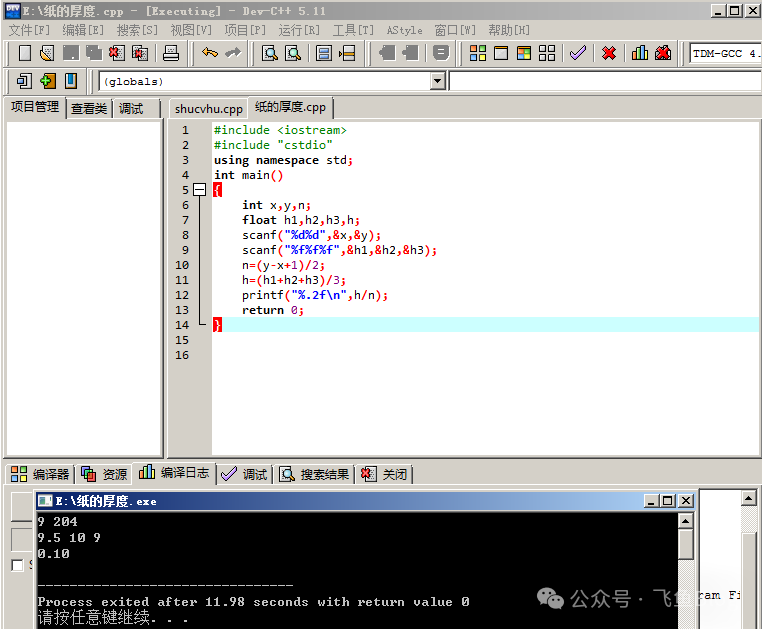Click the Compile four-squares icon
The height and width of the screenshot is (629, 762).
click(478, 53)
